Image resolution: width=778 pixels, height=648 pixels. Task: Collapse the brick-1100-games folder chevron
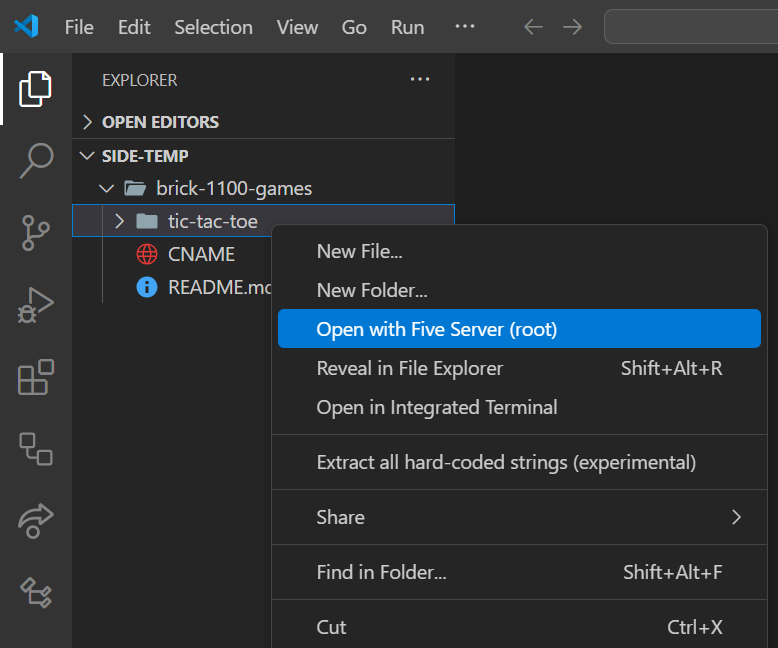click(x=107, y=189)
